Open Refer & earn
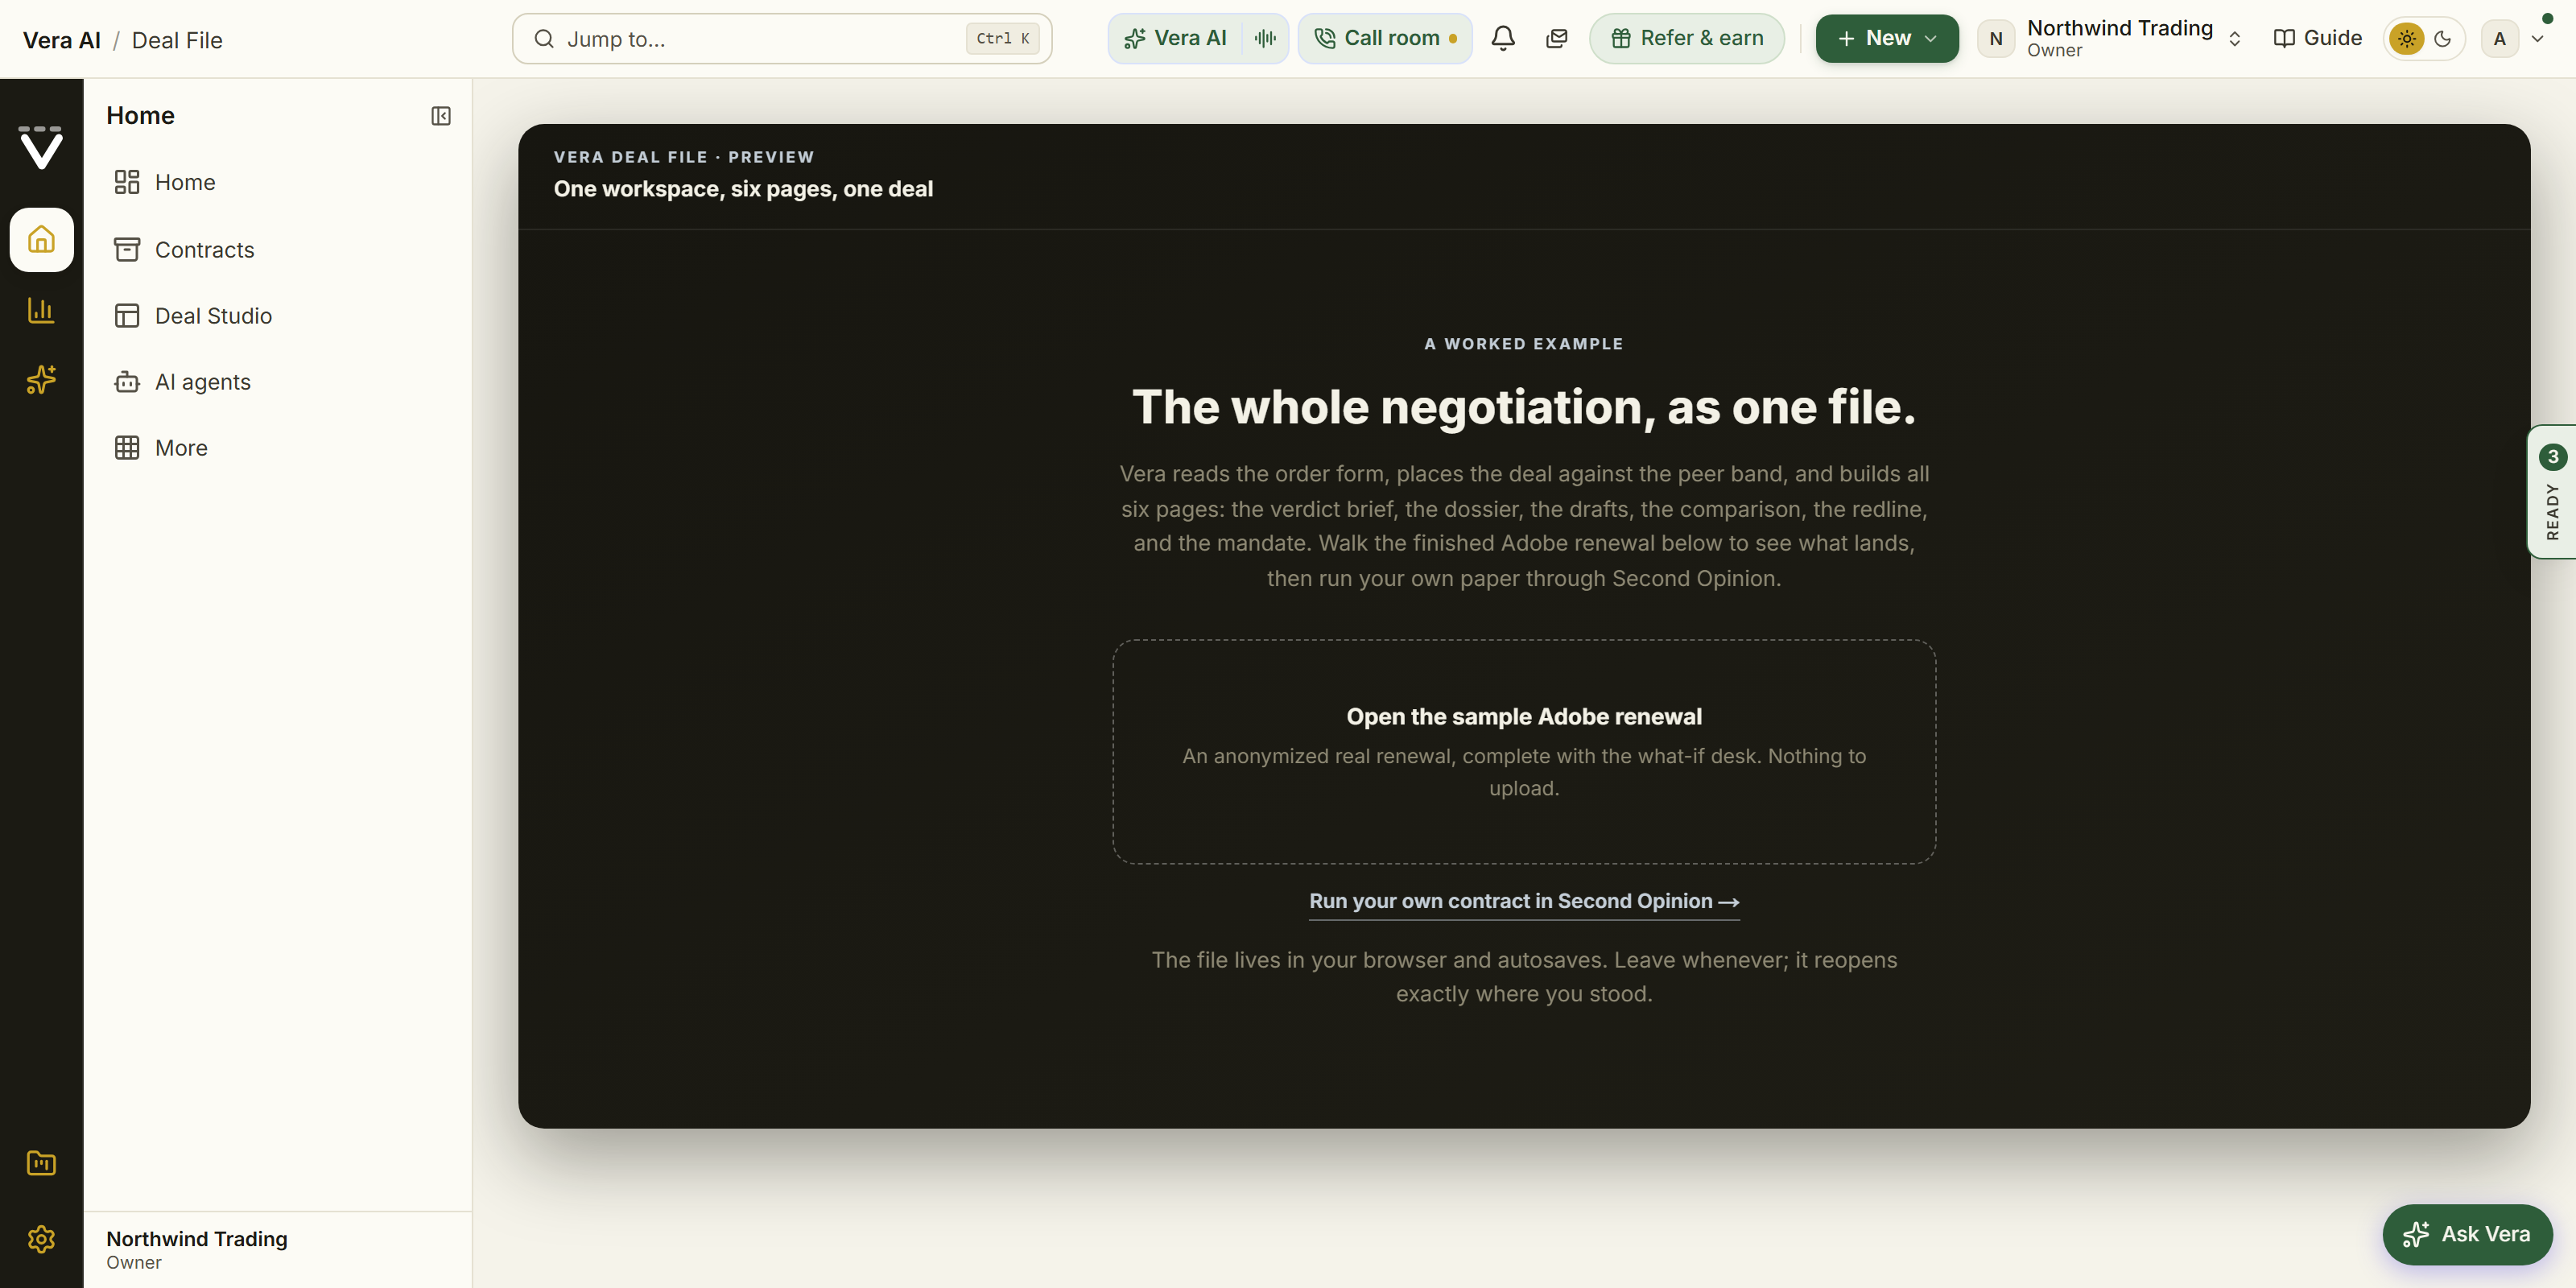 click(1687, 39)
